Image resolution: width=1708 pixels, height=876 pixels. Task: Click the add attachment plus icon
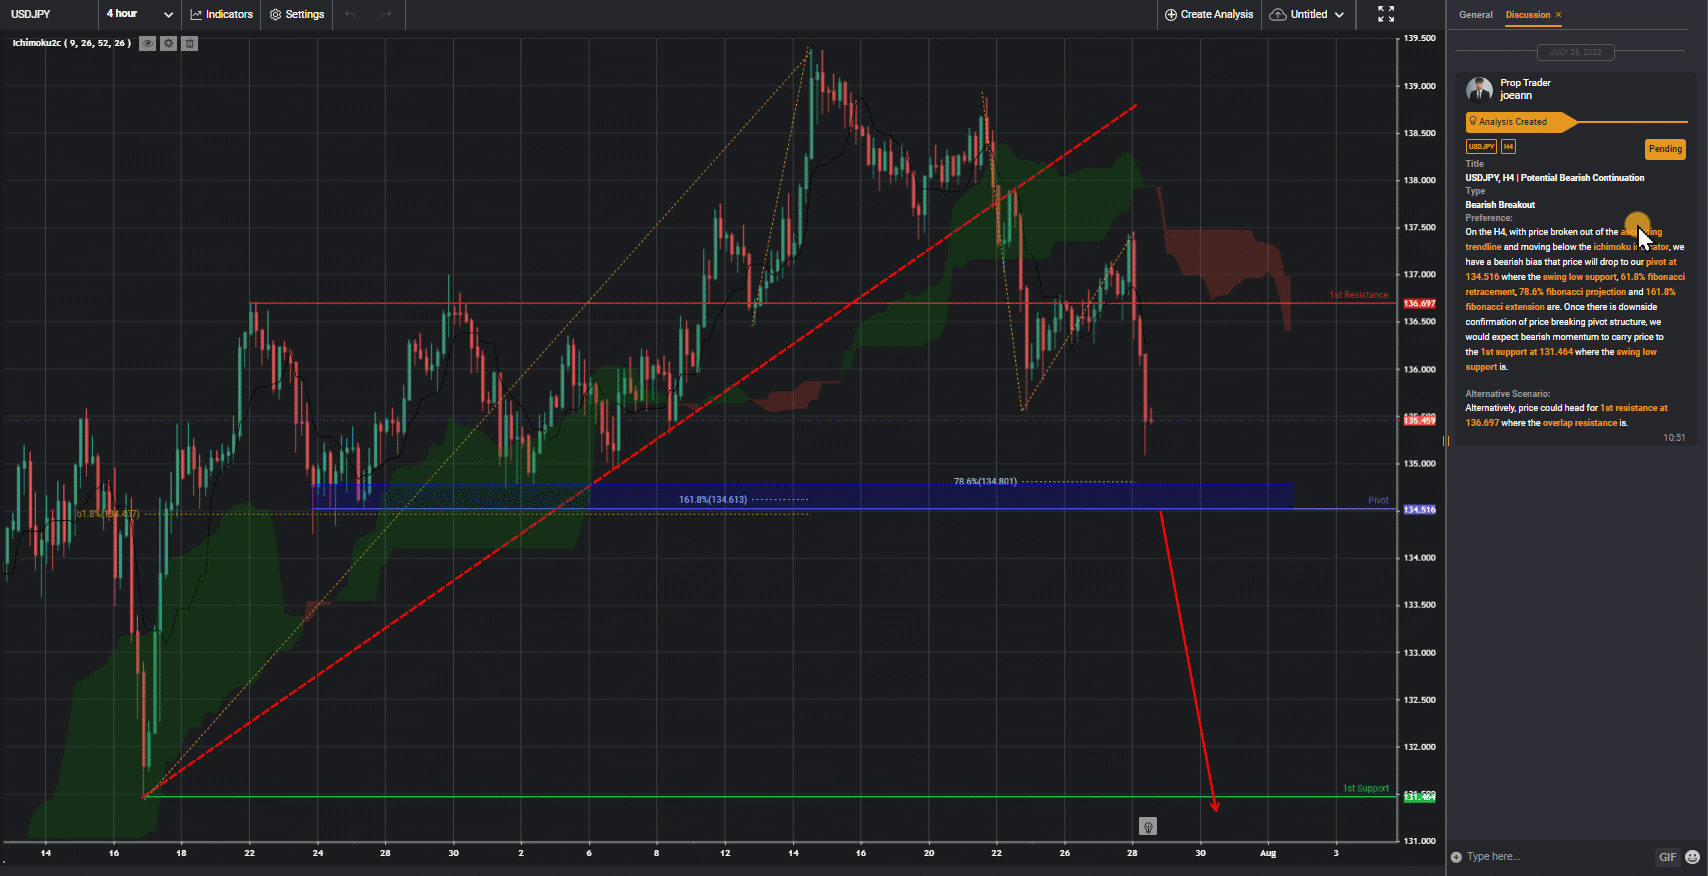[x=1456, y=857]
